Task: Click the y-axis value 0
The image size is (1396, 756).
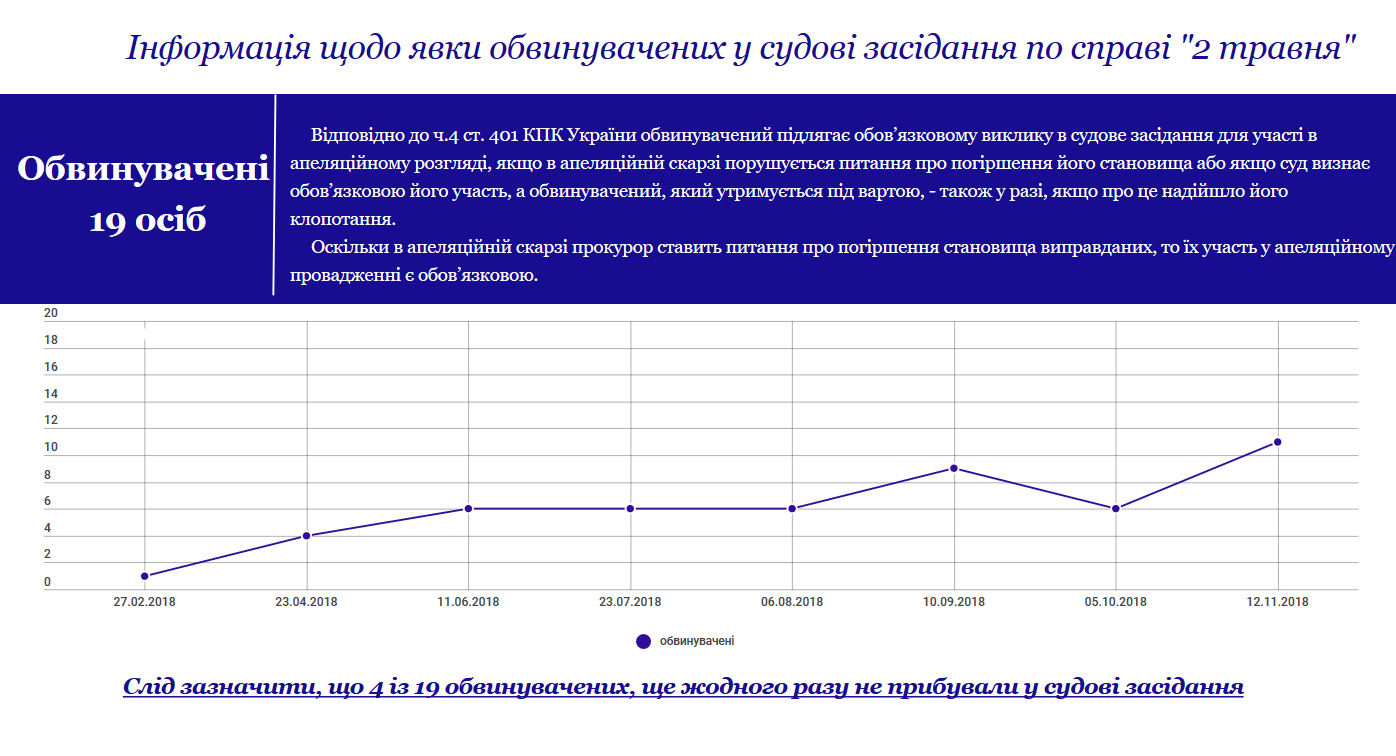Action: pyautogui.click(x=47, y=583)
